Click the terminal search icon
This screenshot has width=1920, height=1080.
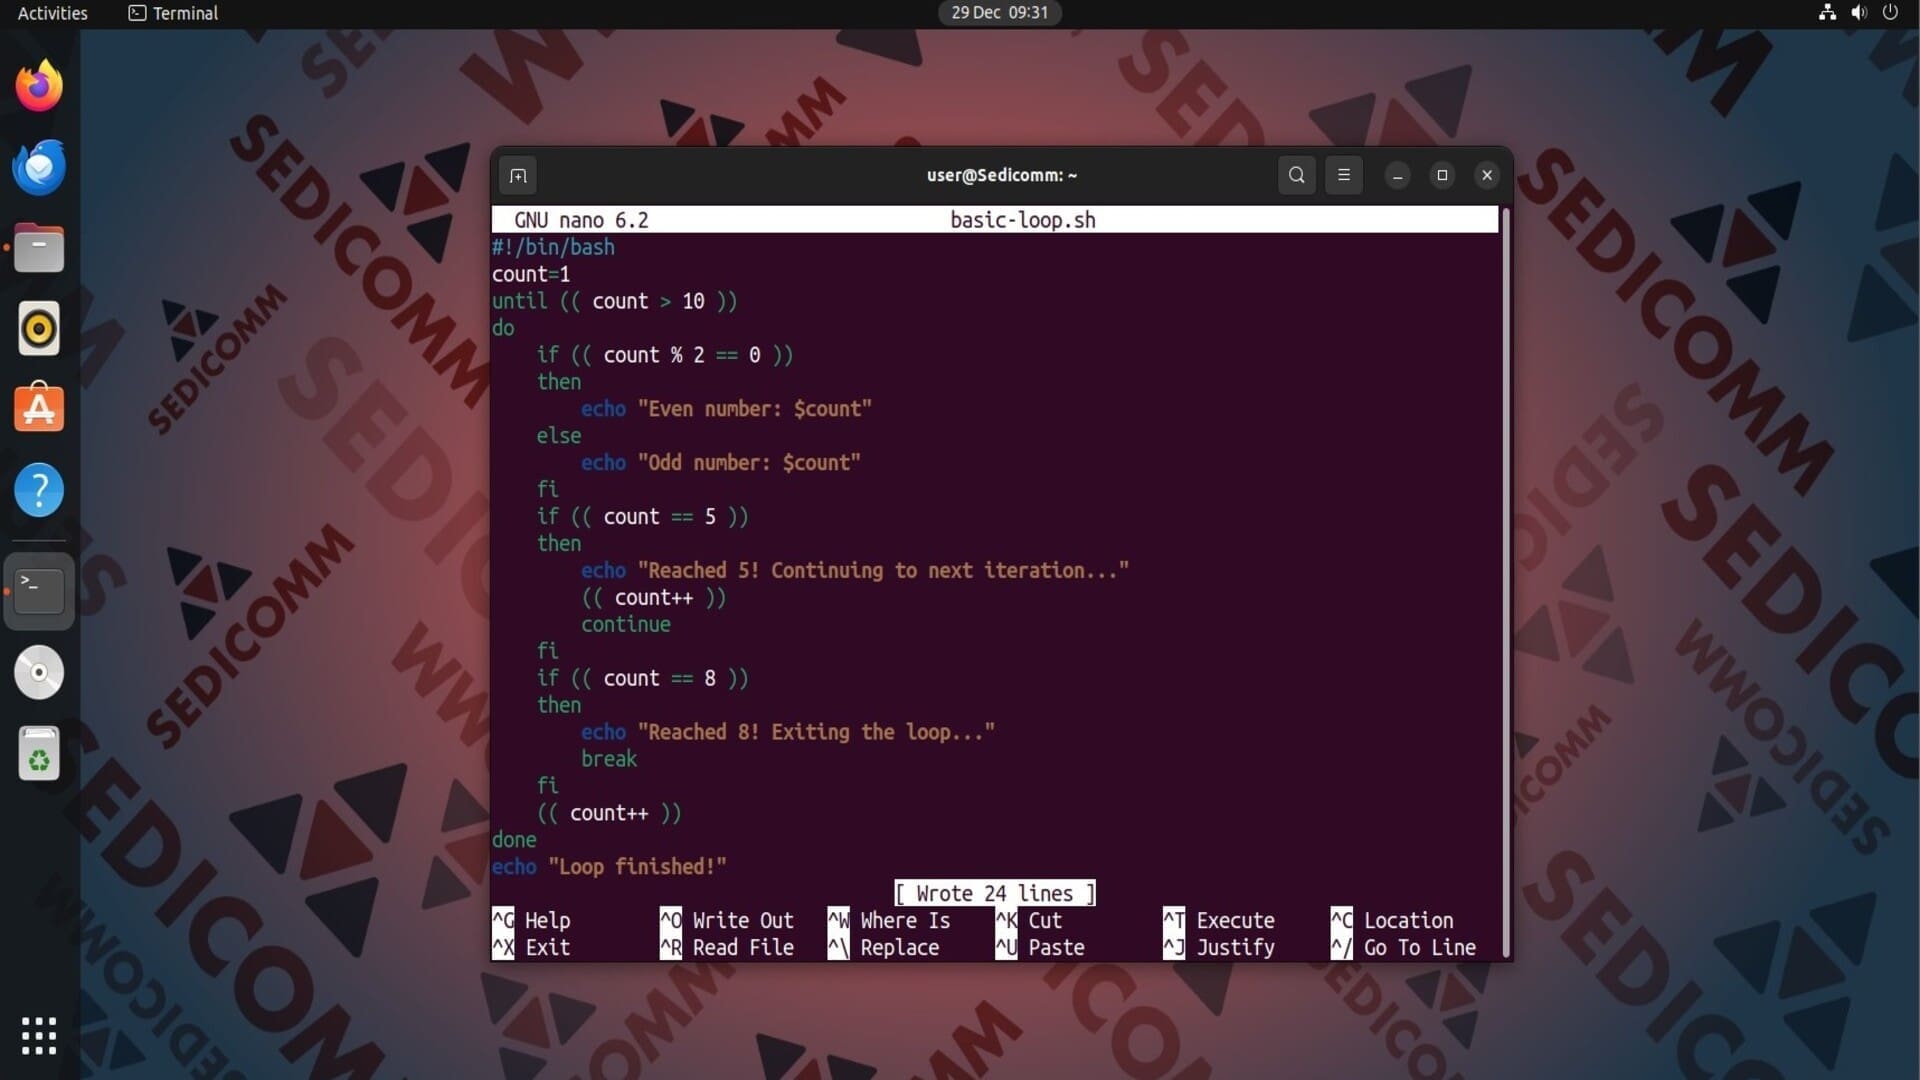[x=1296, y=175]
